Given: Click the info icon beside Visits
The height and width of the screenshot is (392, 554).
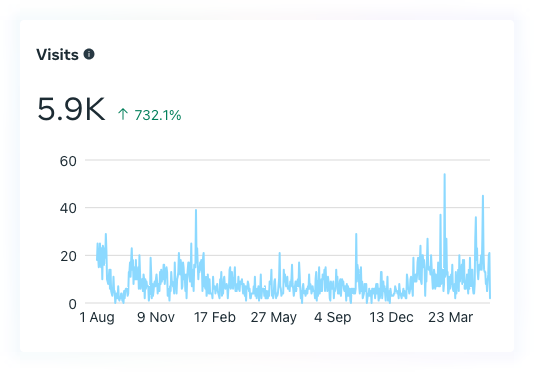Looking at the screenshot, I should [89, 54].
